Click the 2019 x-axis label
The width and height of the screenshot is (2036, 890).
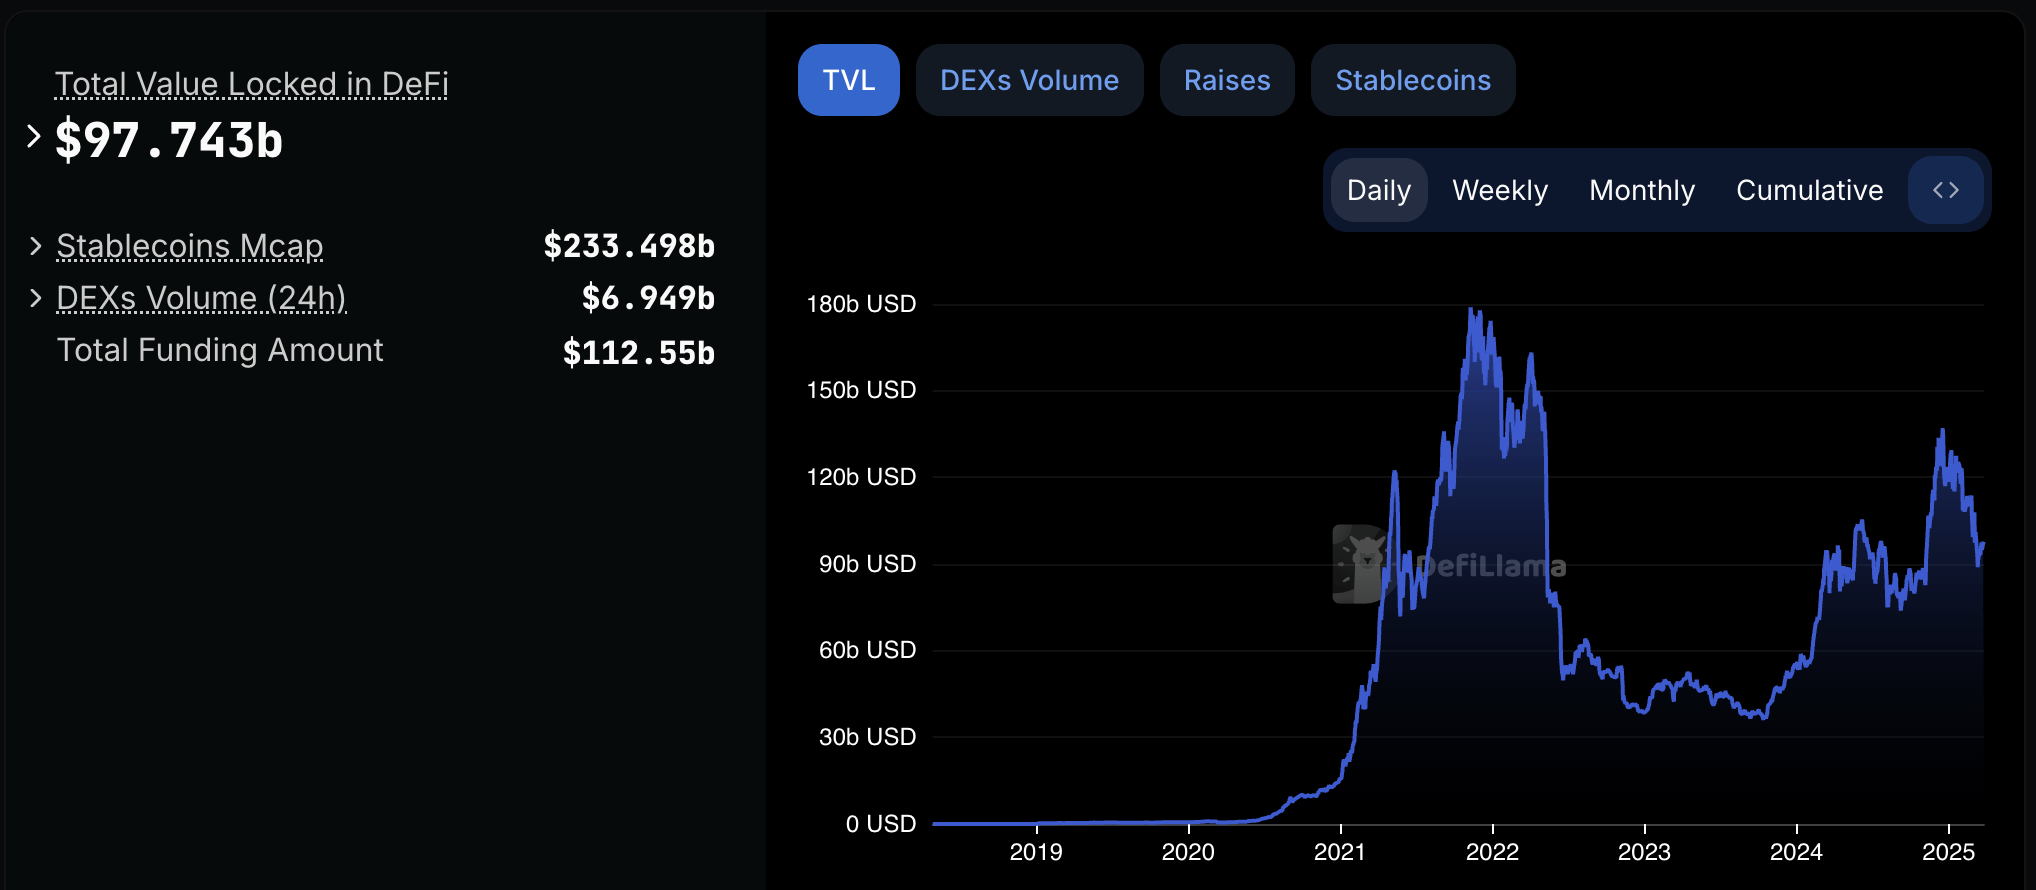[x=1036, y=852]
